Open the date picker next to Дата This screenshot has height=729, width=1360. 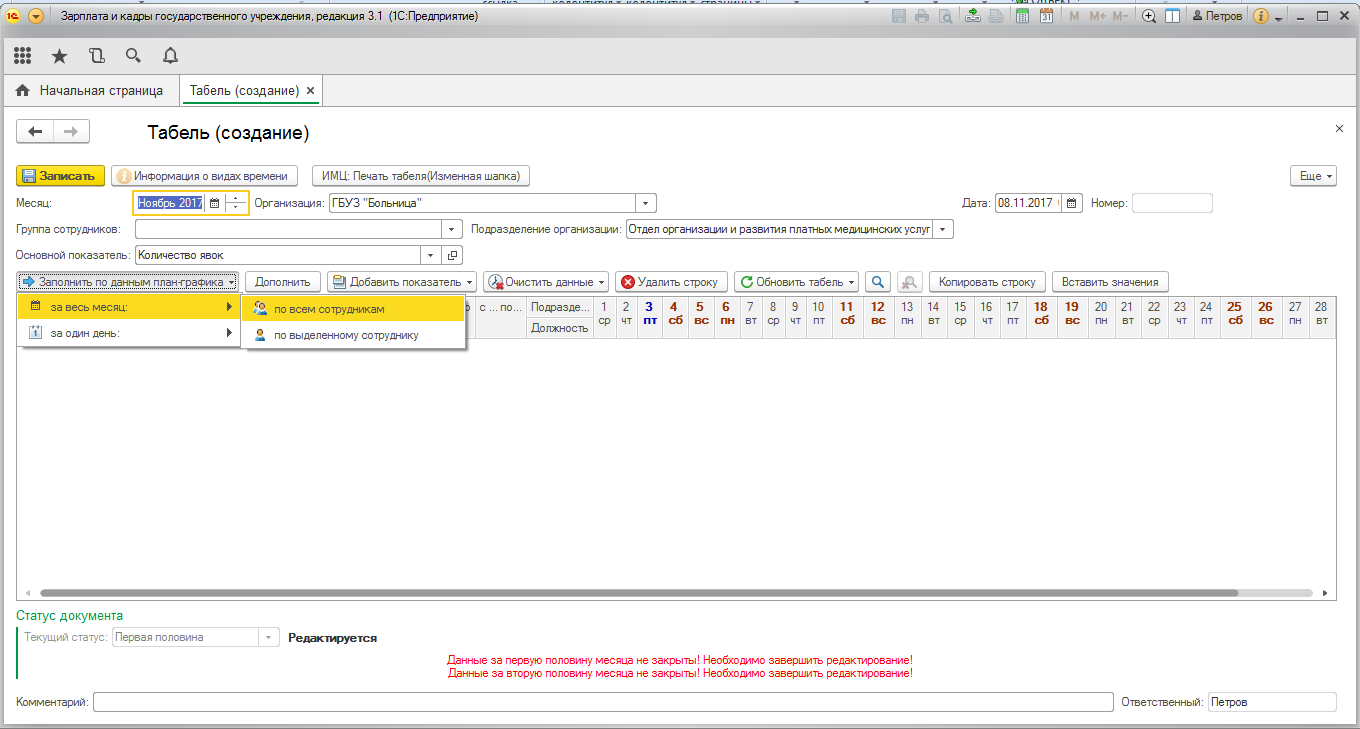coord(1072,203)
